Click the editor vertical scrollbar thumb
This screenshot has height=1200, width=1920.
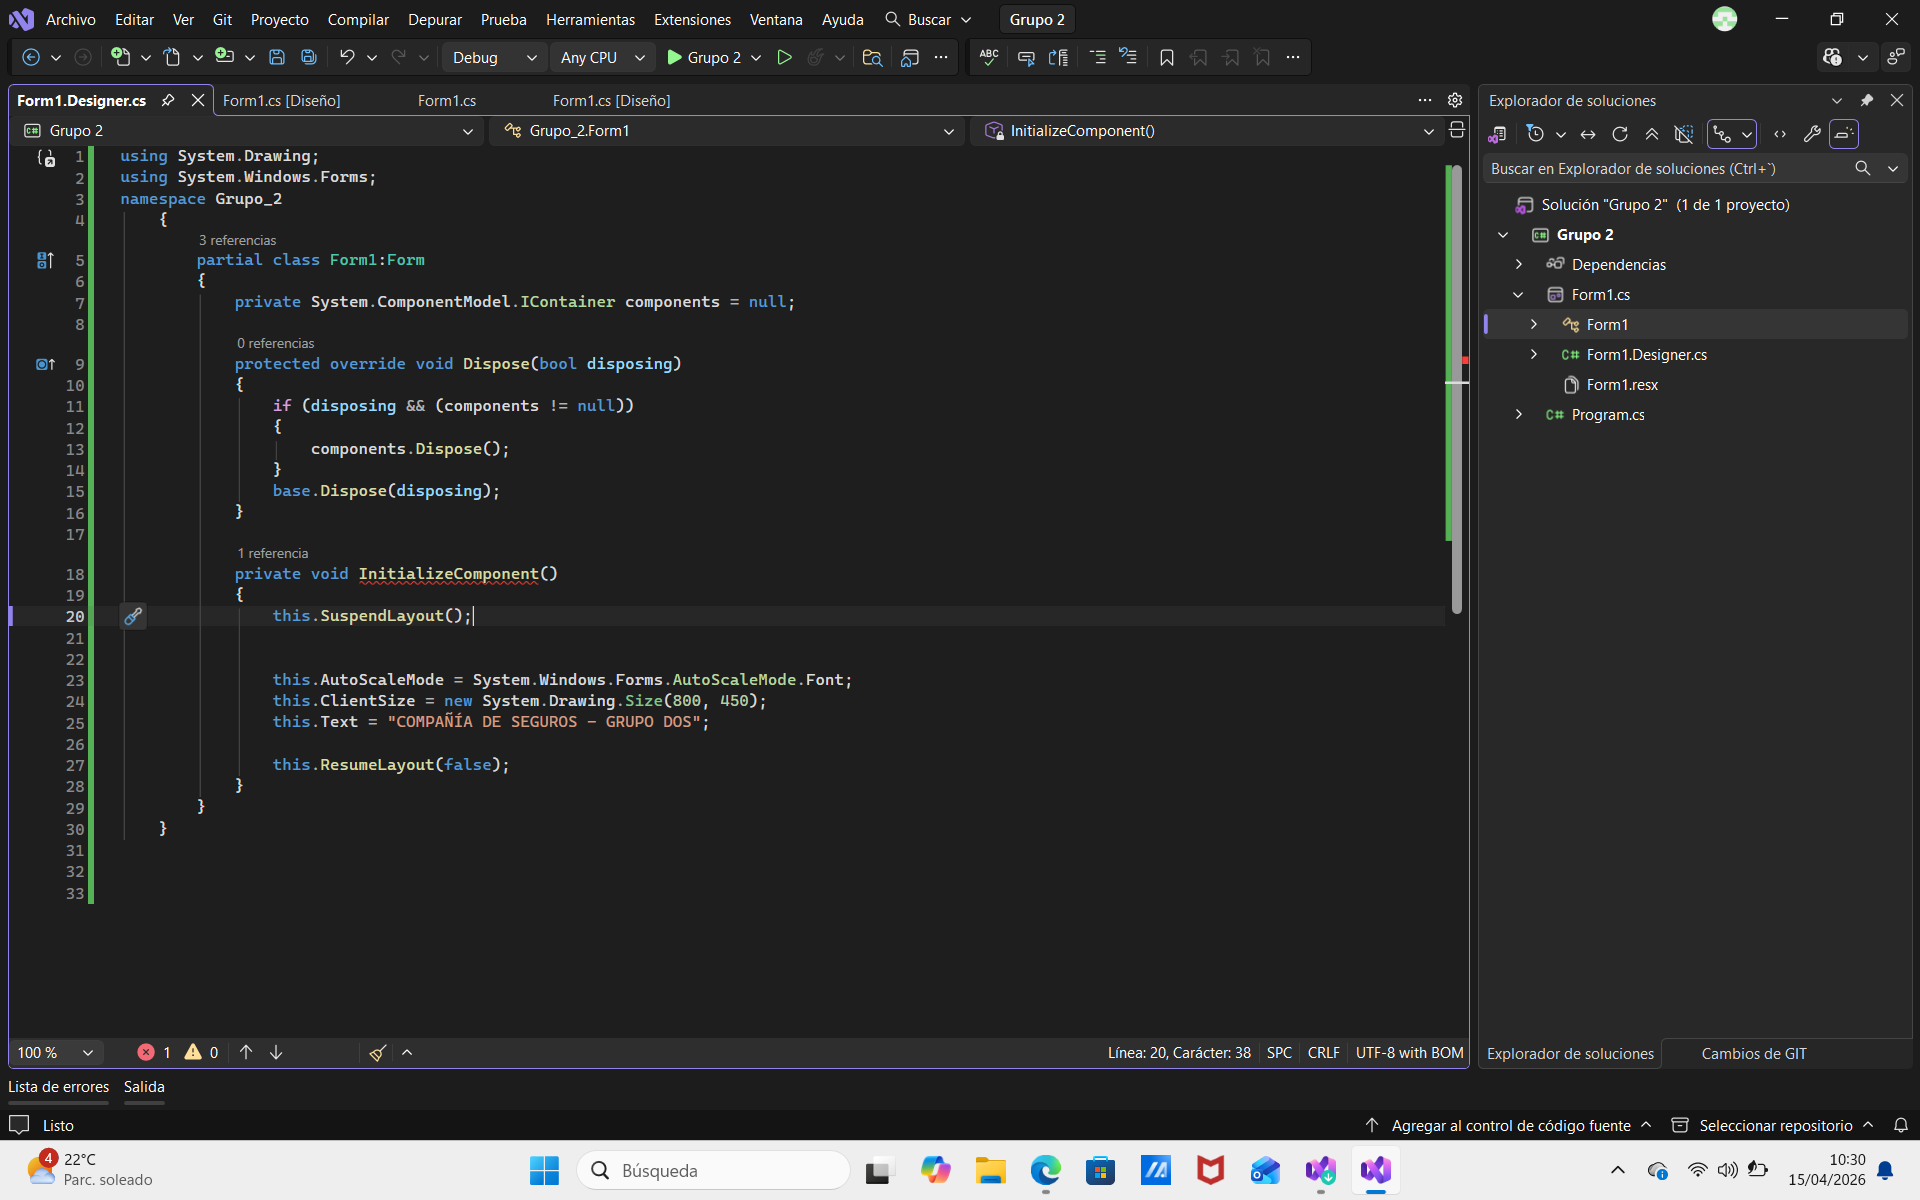(x=1457, y=390)
